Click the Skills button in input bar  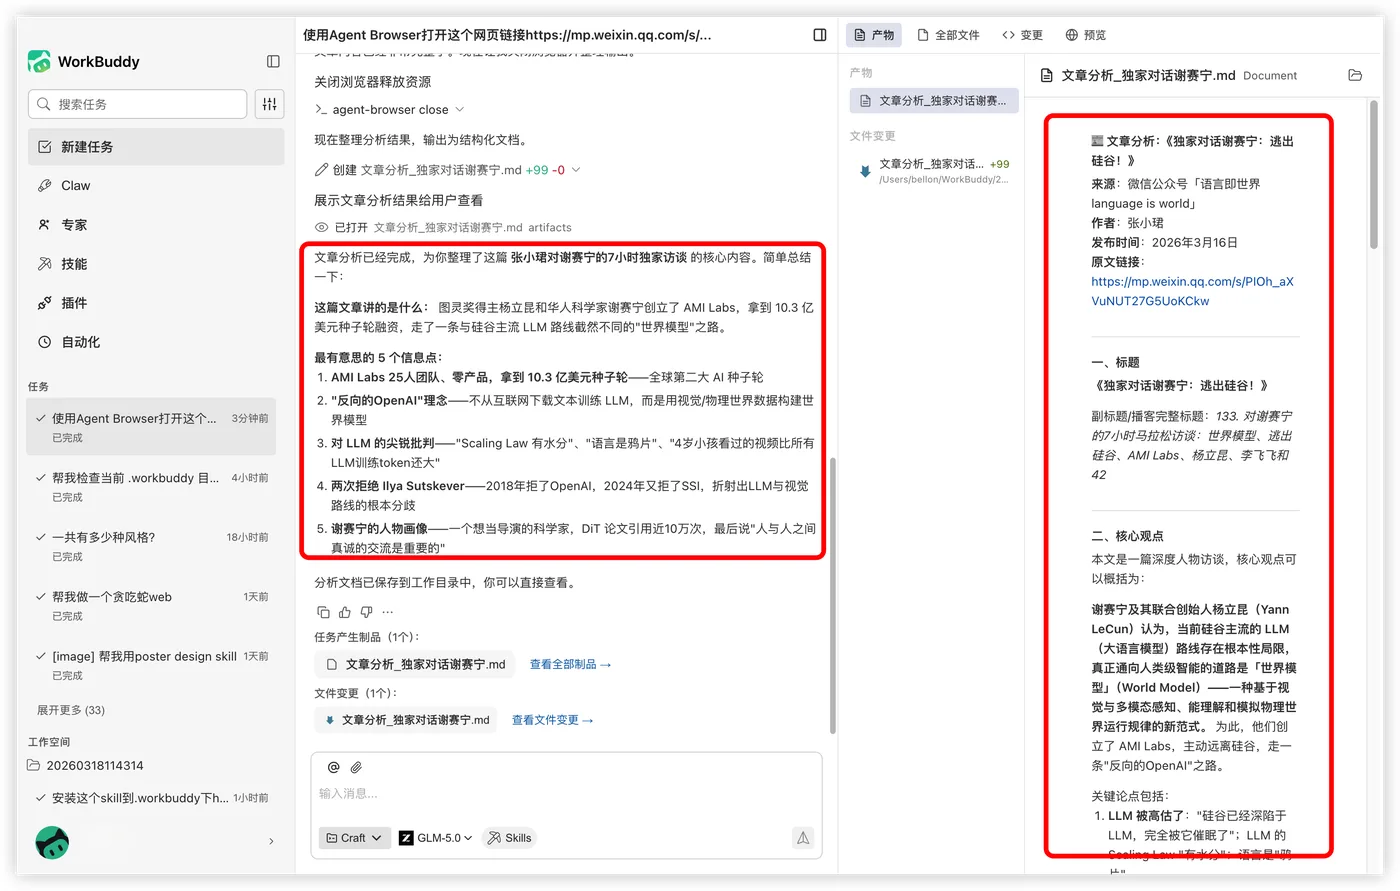coord(509,838)
